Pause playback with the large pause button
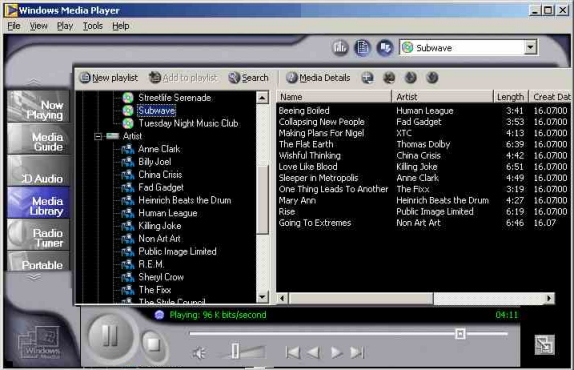The height and width of the screenshot is (370, 574). 111,336
